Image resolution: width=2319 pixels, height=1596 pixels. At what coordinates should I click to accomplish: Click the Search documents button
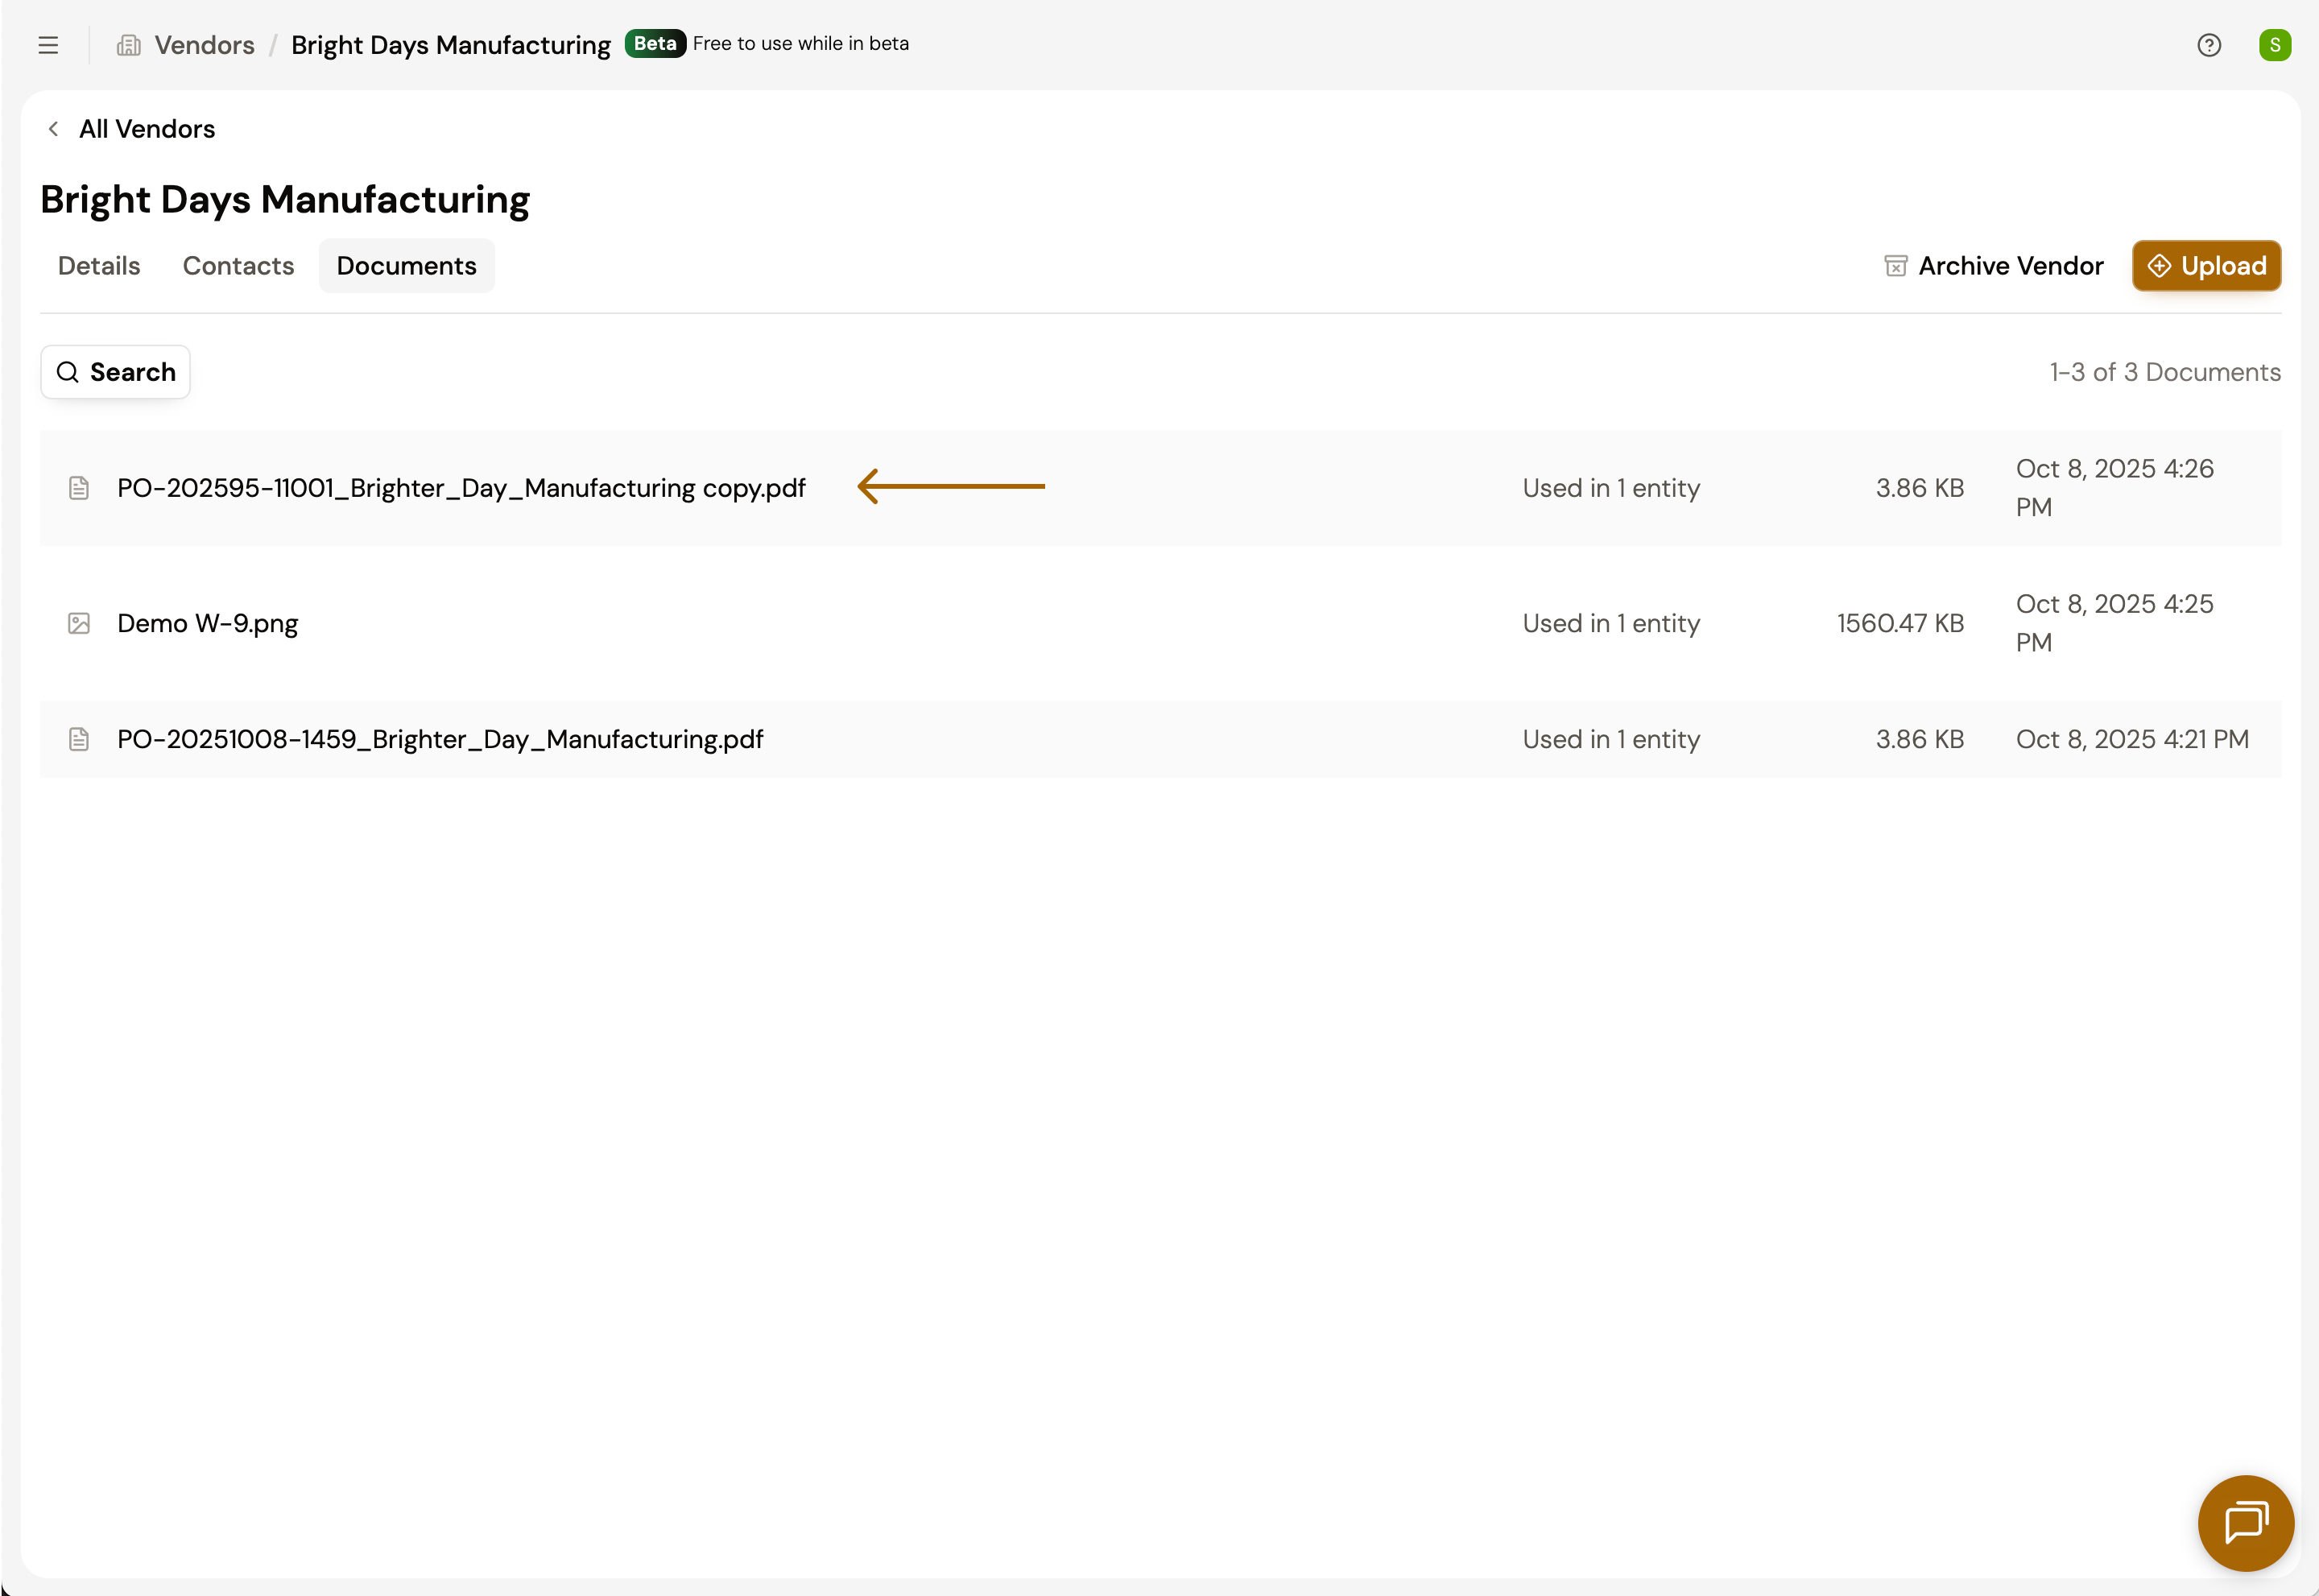[x=116, y=372]
